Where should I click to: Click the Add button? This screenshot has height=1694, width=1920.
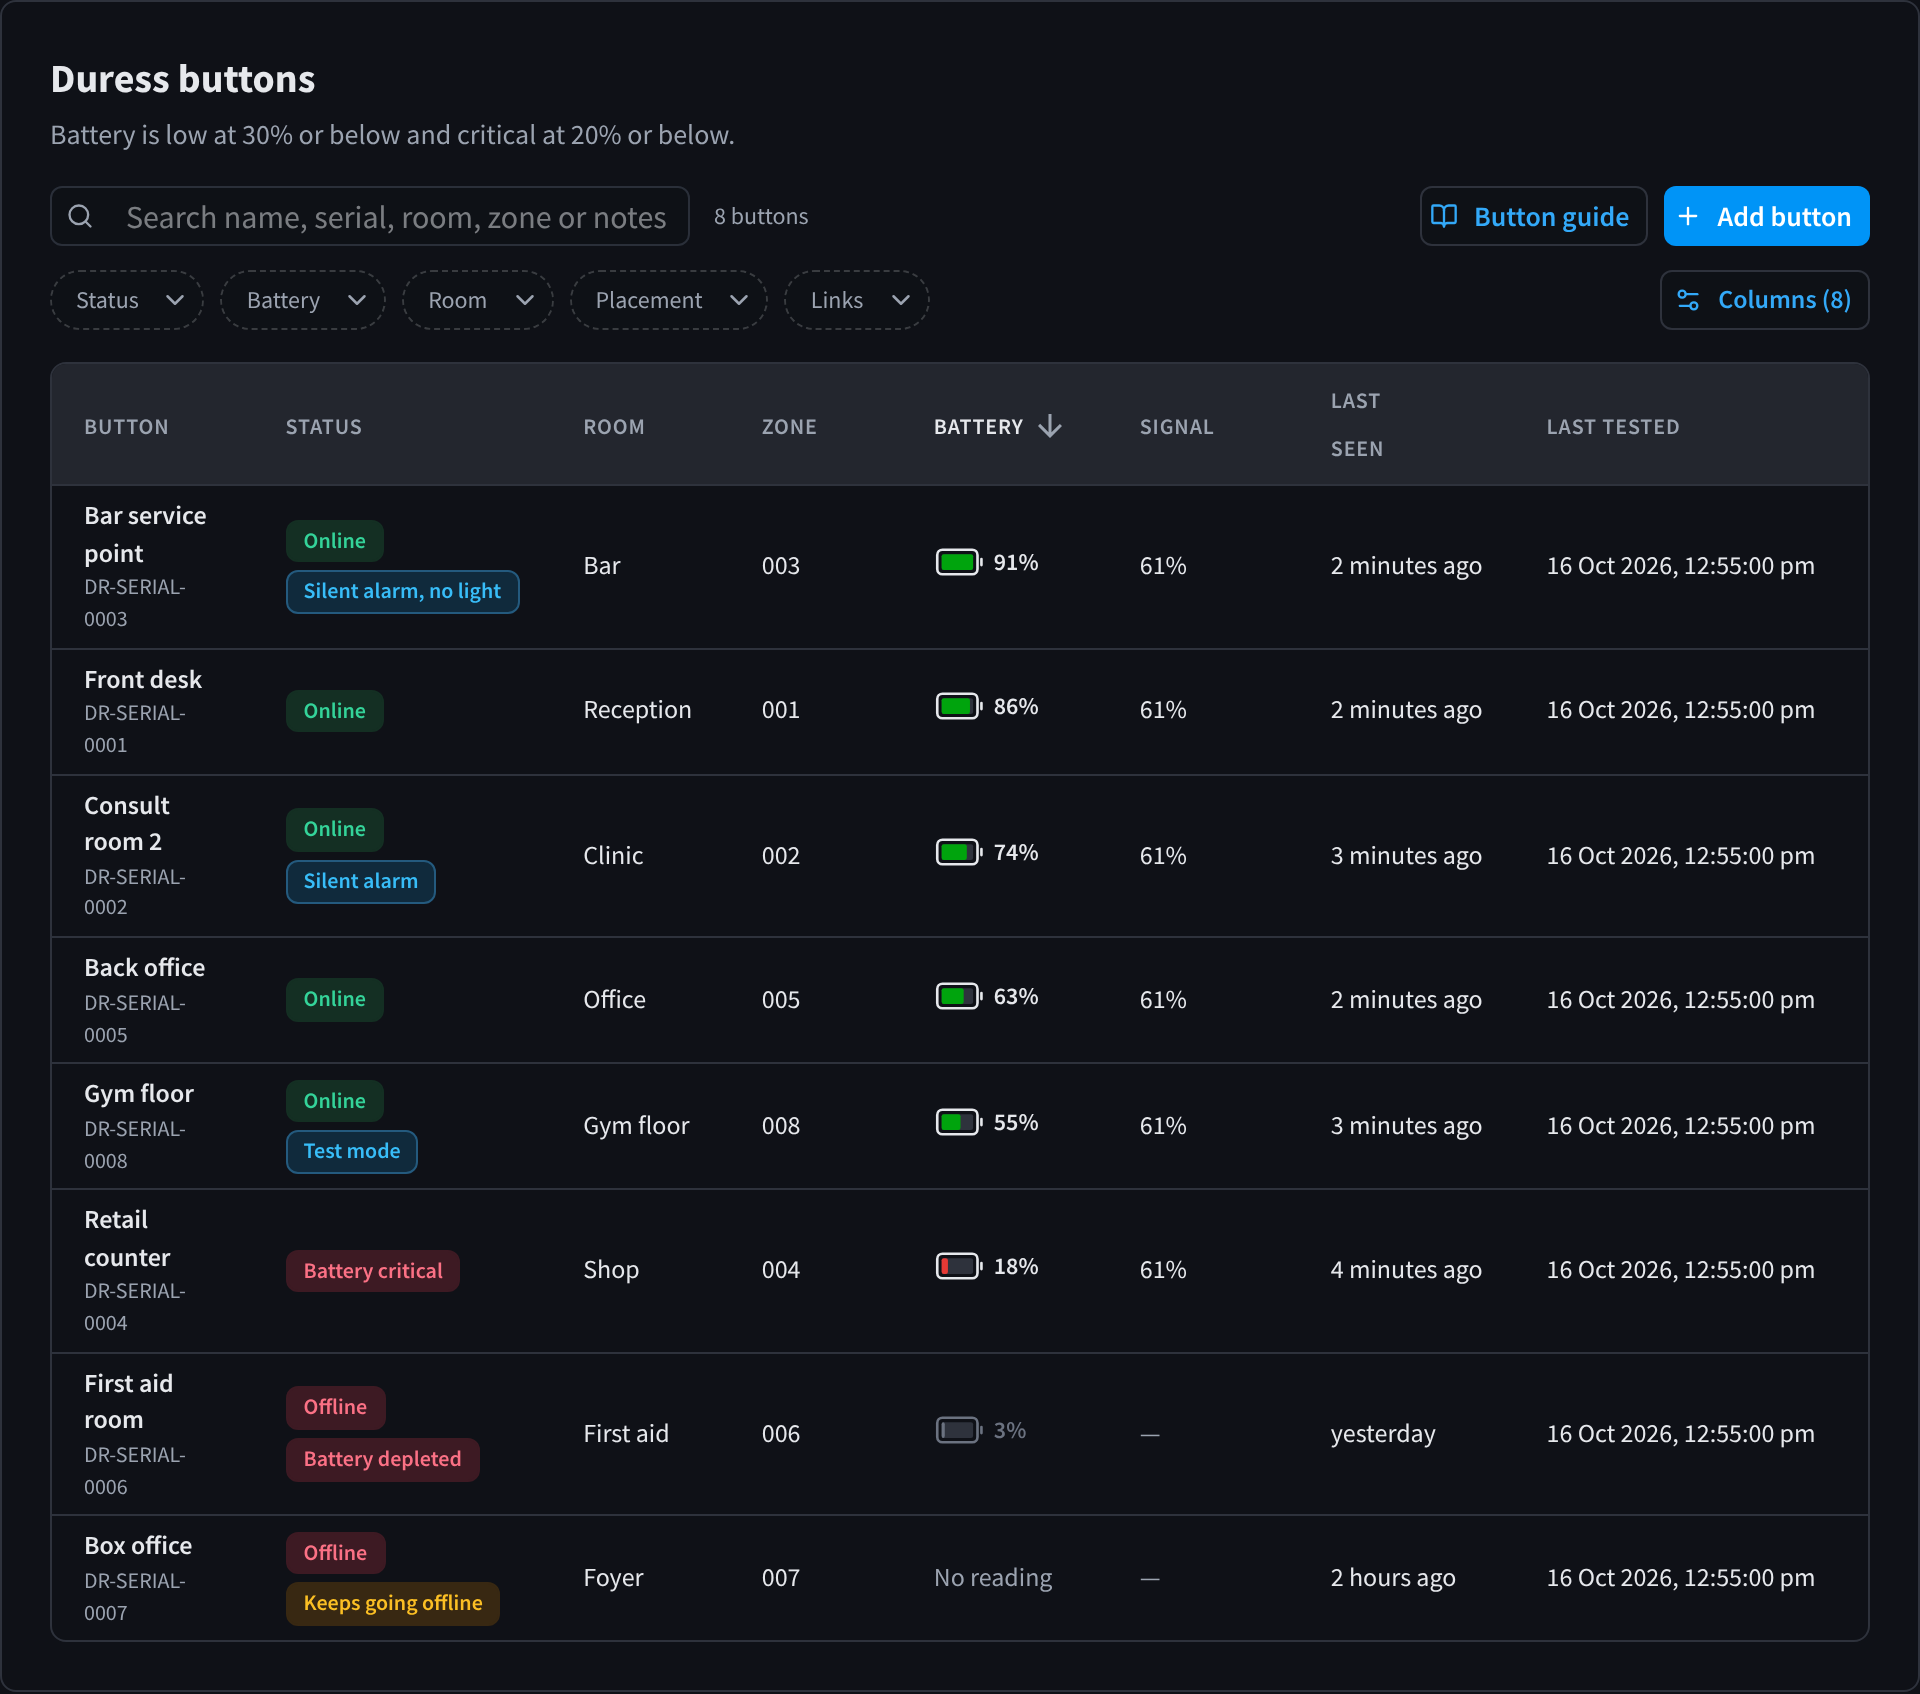coord(1766,216)
